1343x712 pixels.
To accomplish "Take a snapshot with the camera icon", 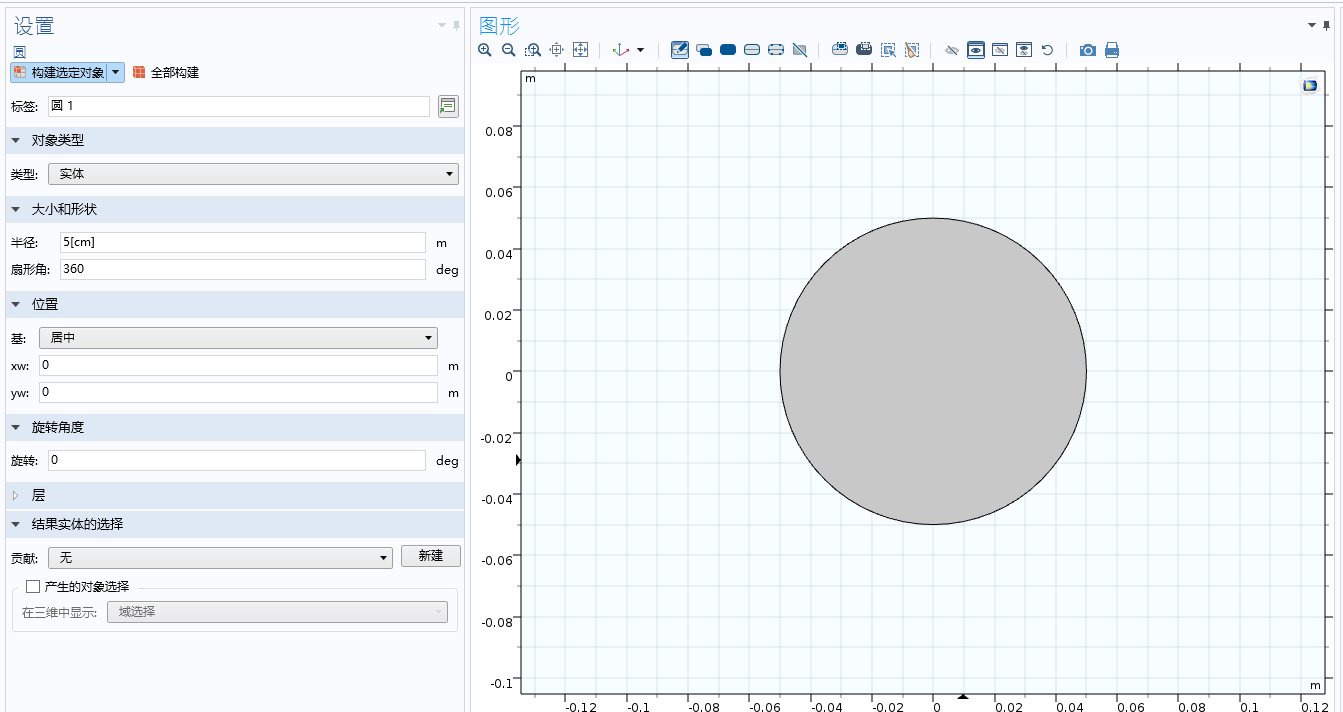I will tap(1088, 50).
